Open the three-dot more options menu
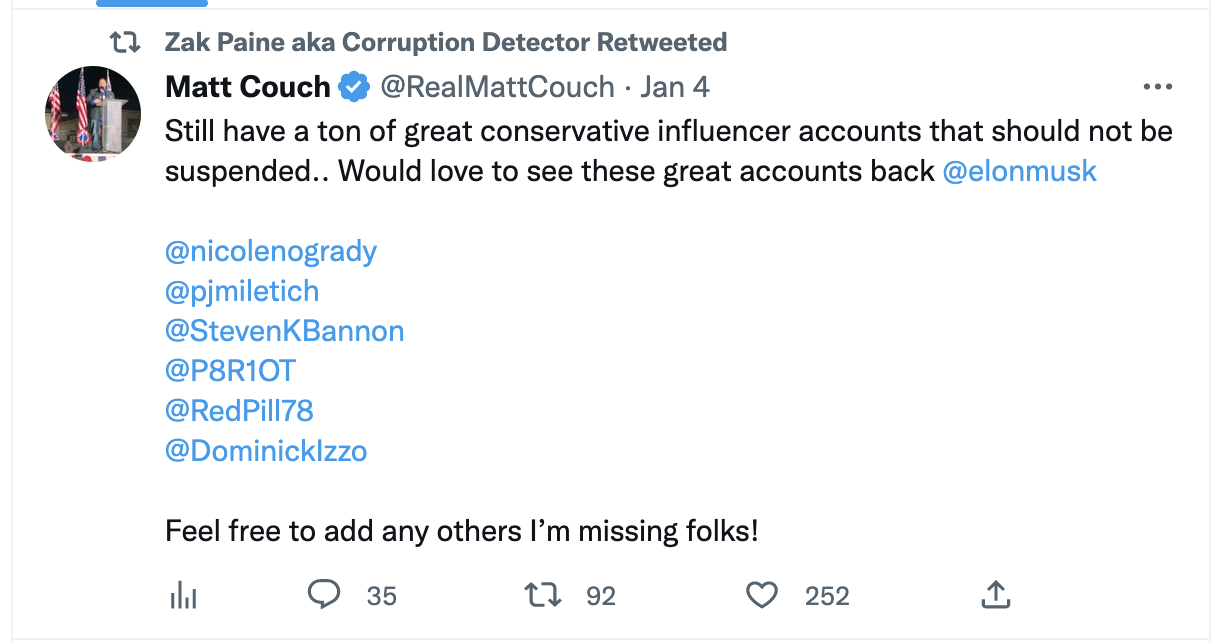1214x642 pixels. [1157, 86]
